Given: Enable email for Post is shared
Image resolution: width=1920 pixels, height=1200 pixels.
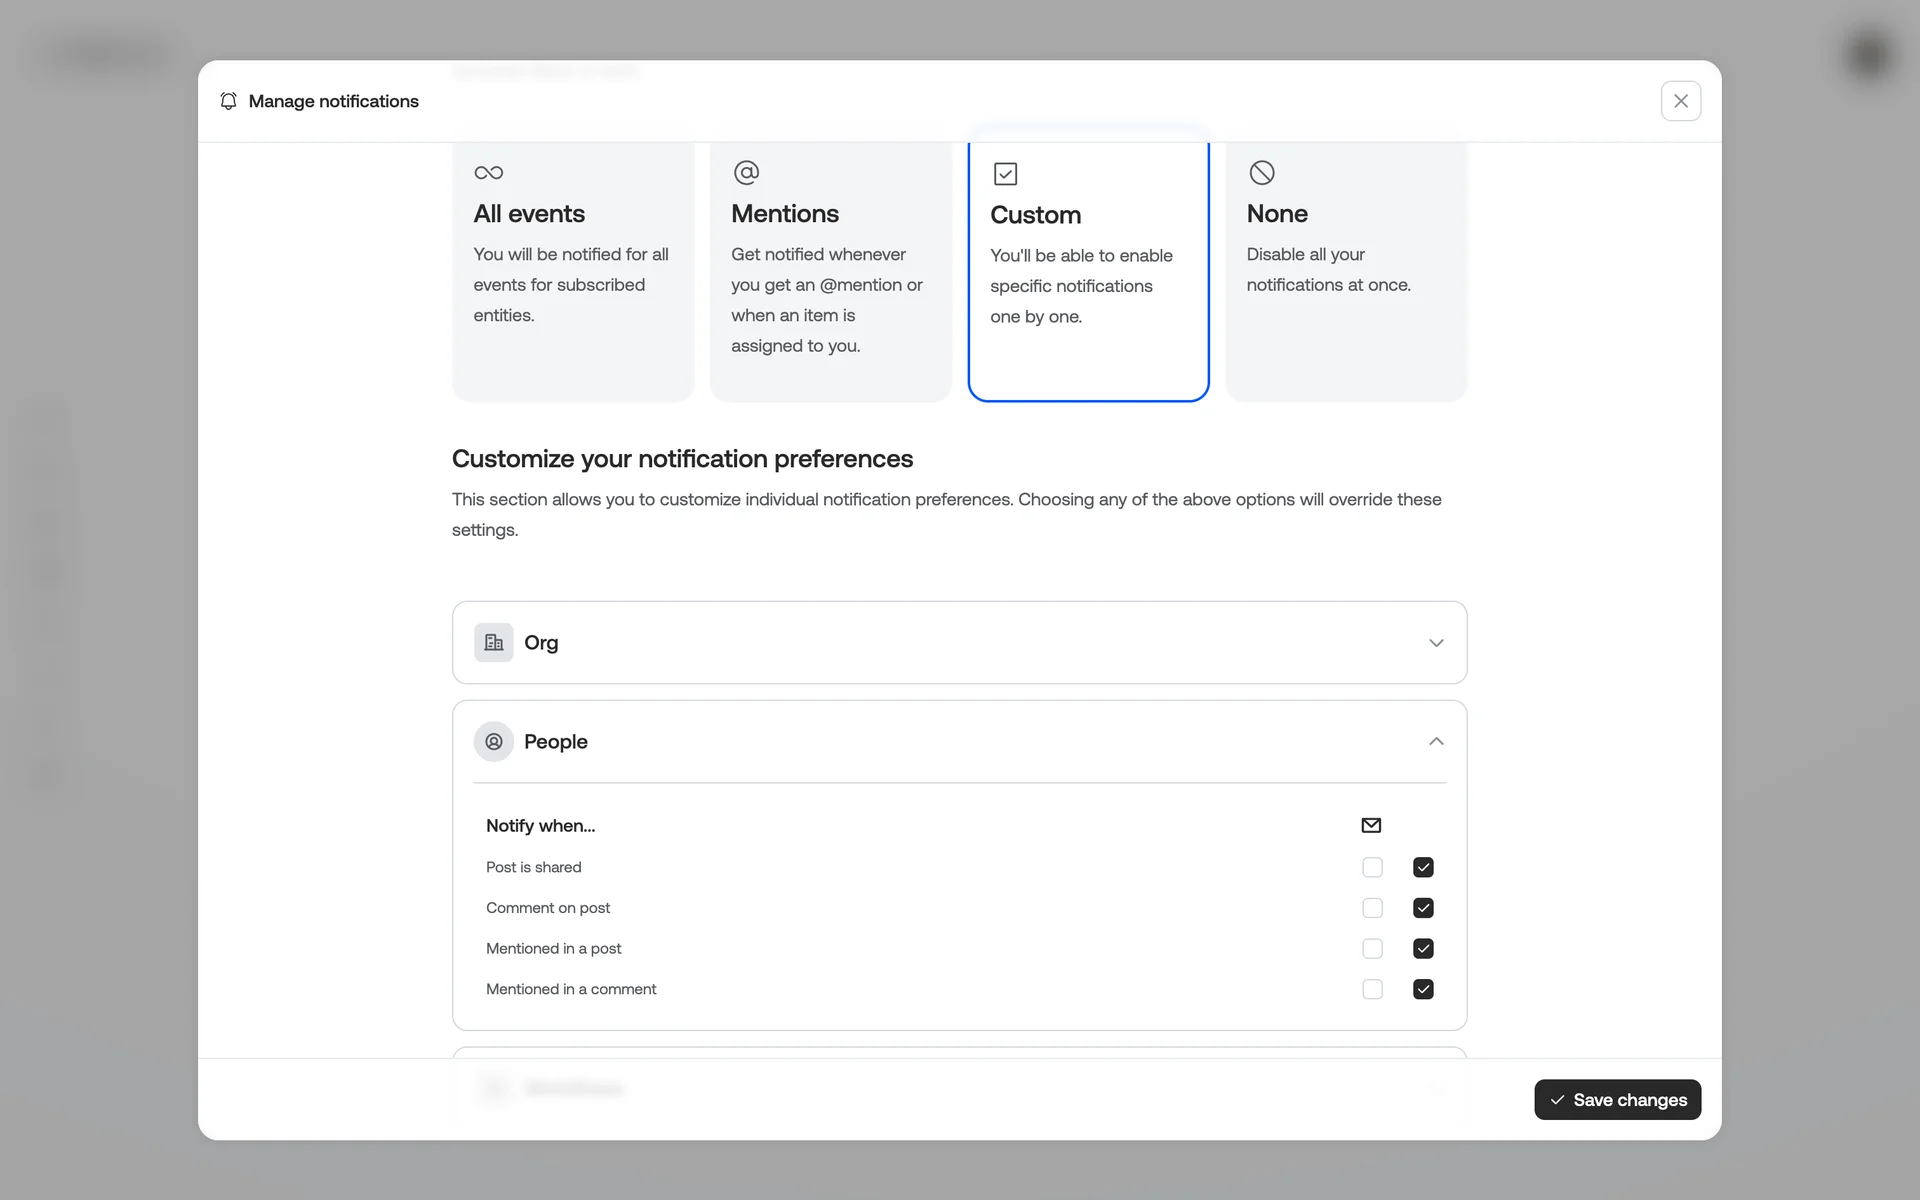Looking at the screenshot, I should pos(1372,868).
